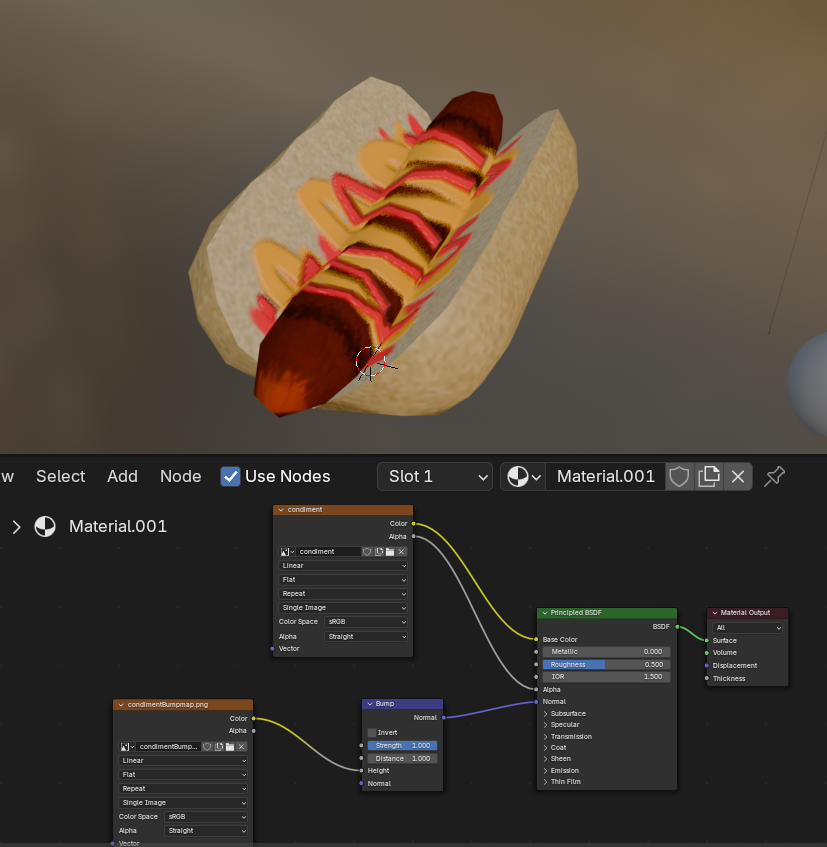Toggle the Use Nodes checkbox
Viewport: 827px width, 847px height.
point(230,476)
